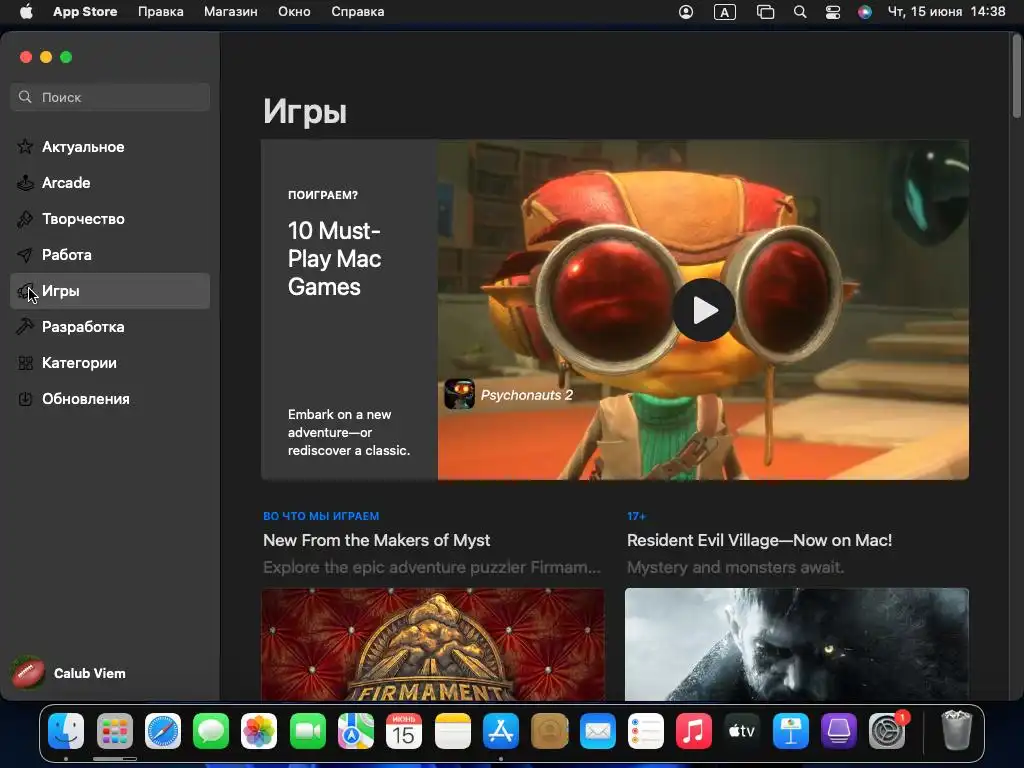Image resolution: width=1024 pixels, height=768 pixels.
Task: Open Maps from the Dock
Action: coord(356,731)
